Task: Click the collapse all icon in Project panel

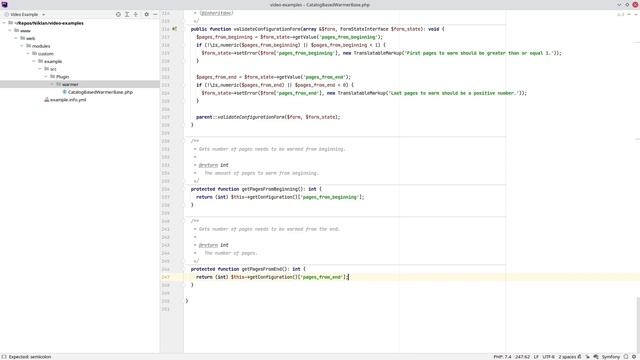Action: (x=136, y=14)
